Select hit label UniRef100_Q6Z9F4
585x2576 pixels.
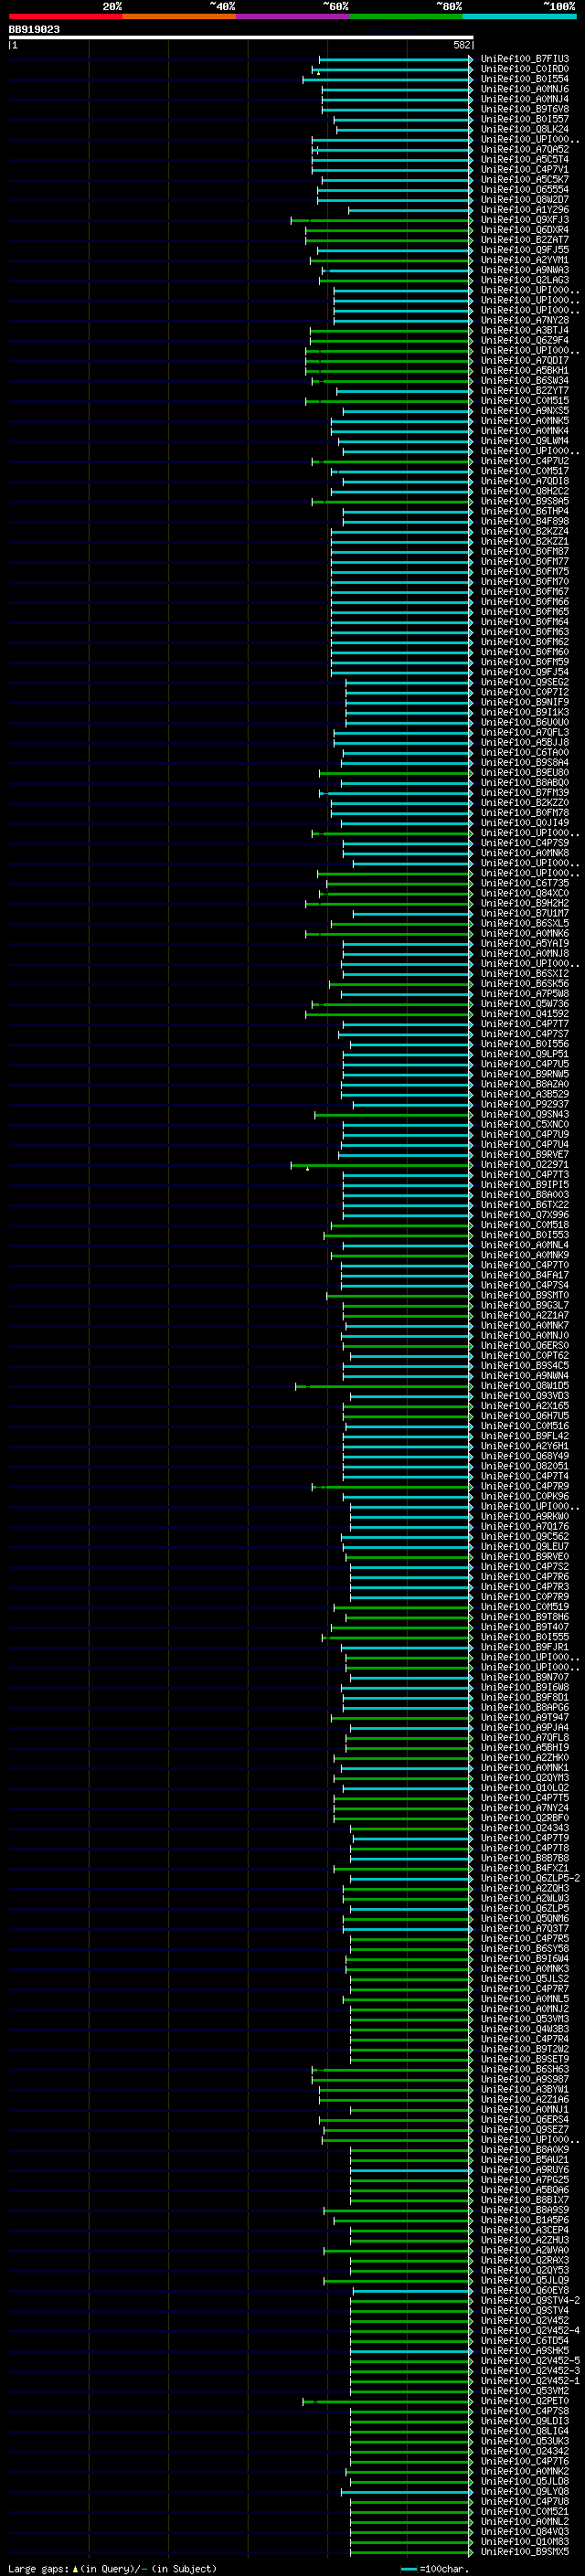[525, 340]
